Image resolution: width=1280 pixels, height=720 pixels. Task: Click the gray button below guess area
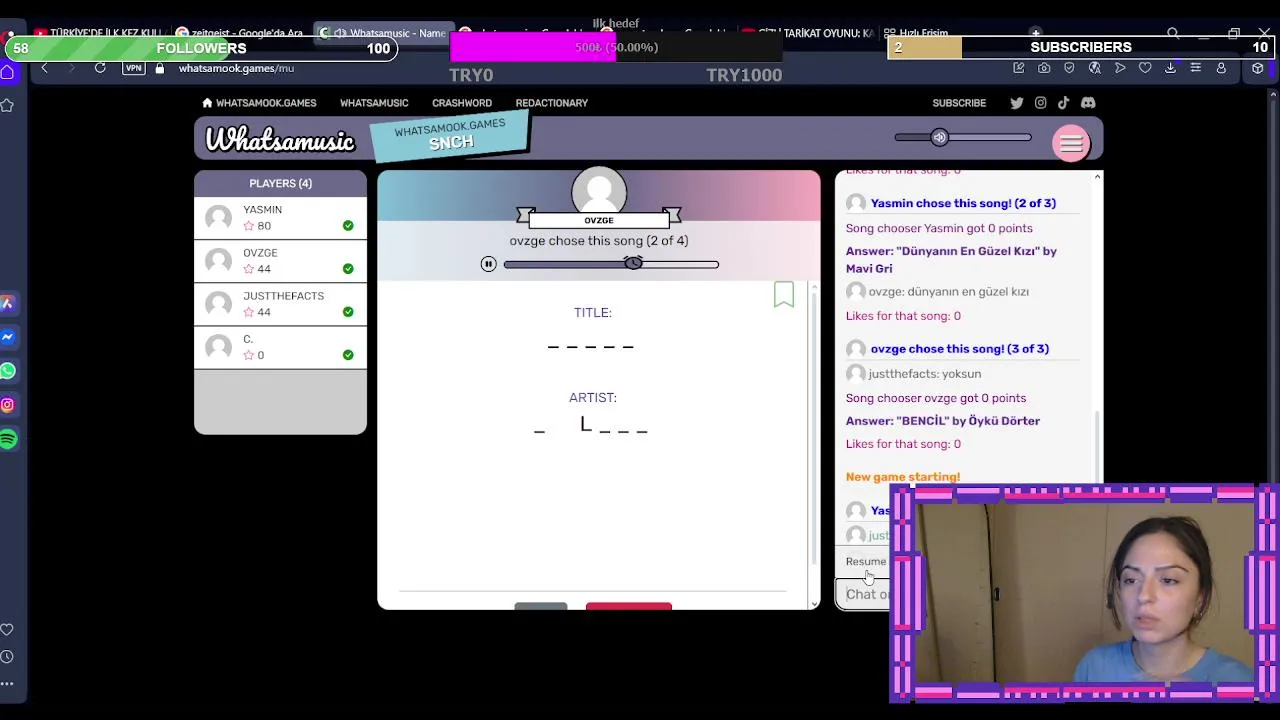click(x=541, y=606)
